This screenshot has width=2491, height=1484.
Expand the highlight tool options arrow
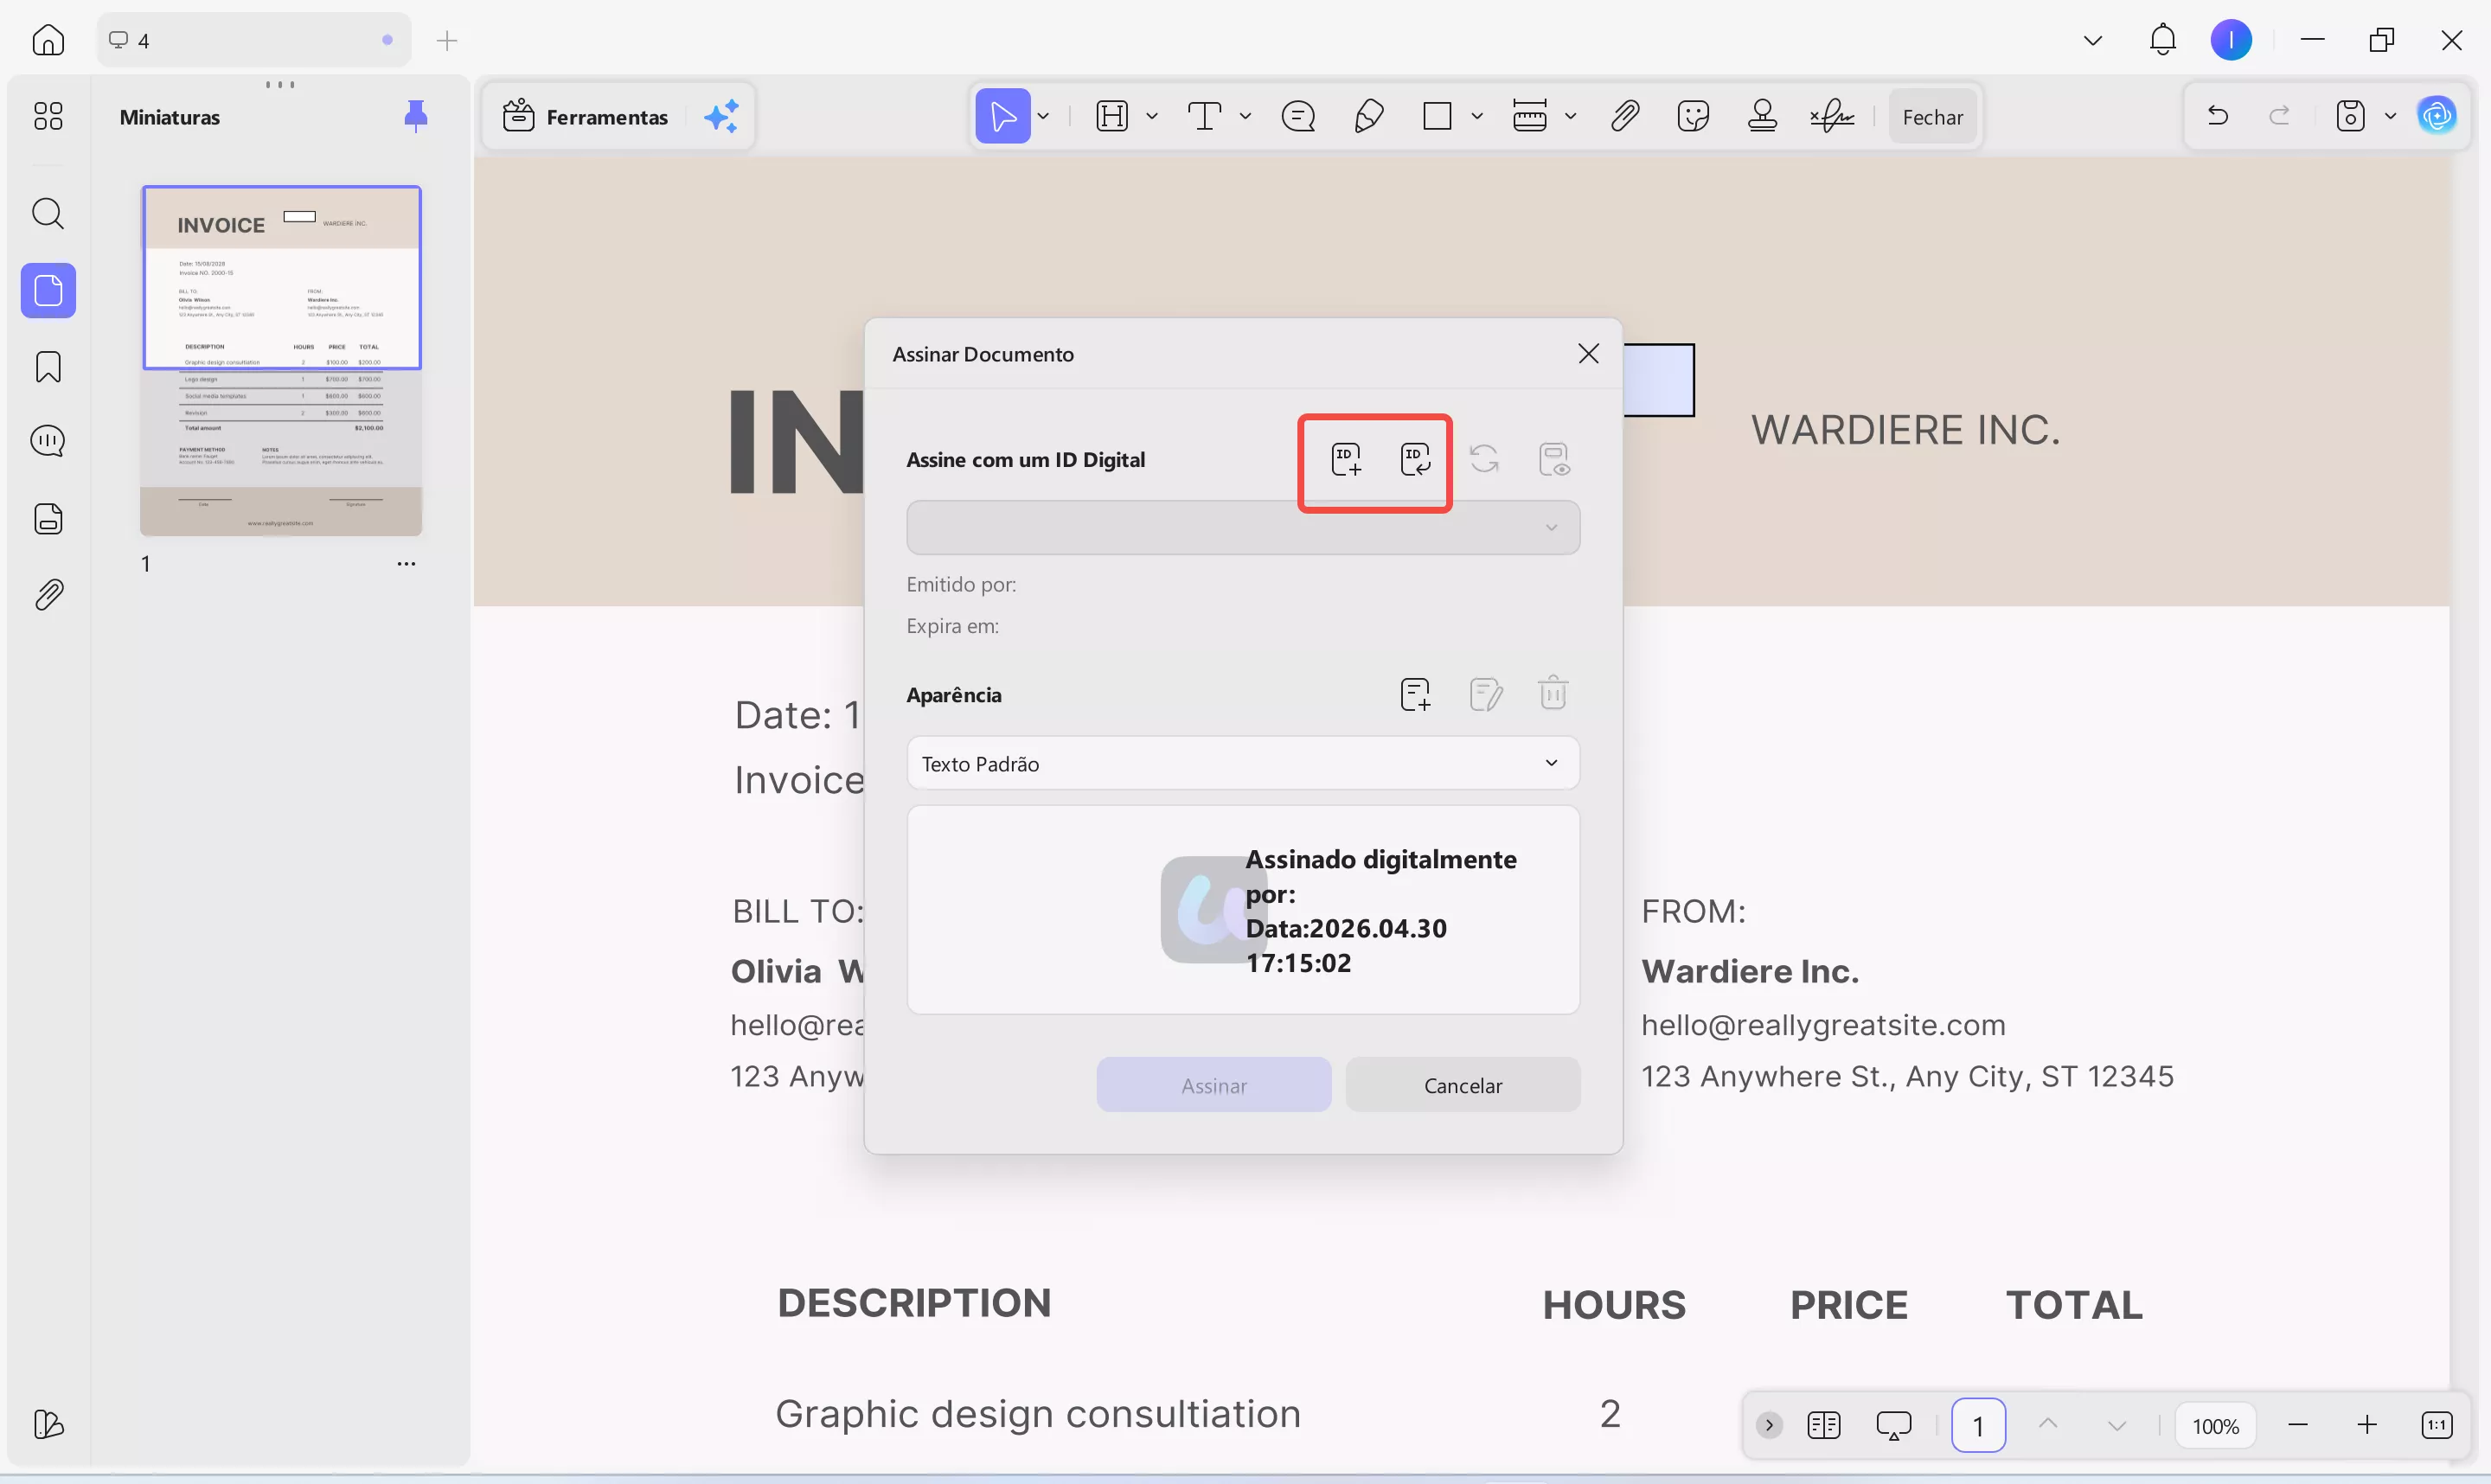(x=1152, y=116)
